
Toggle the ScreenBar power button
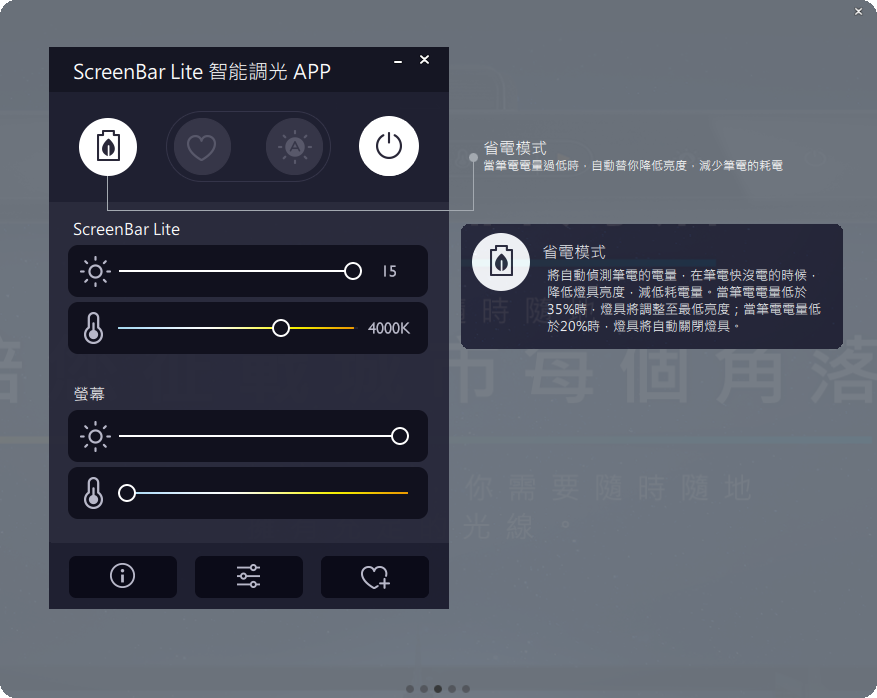(x=389, y=147)
